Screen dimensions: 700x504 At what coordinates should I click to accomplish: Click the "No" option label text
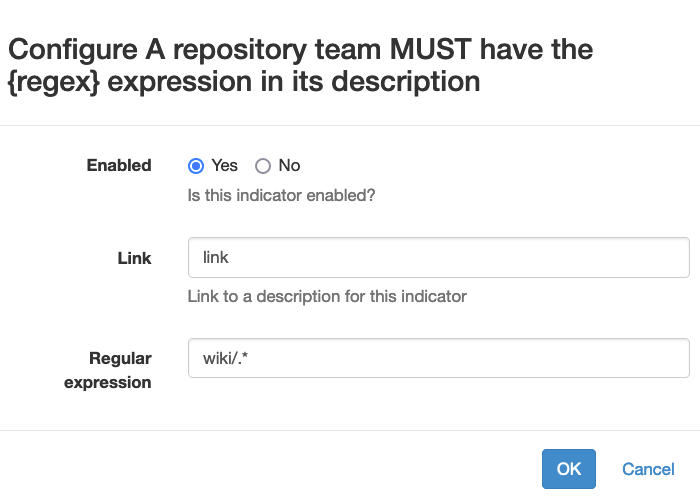[x=289, y=166]
